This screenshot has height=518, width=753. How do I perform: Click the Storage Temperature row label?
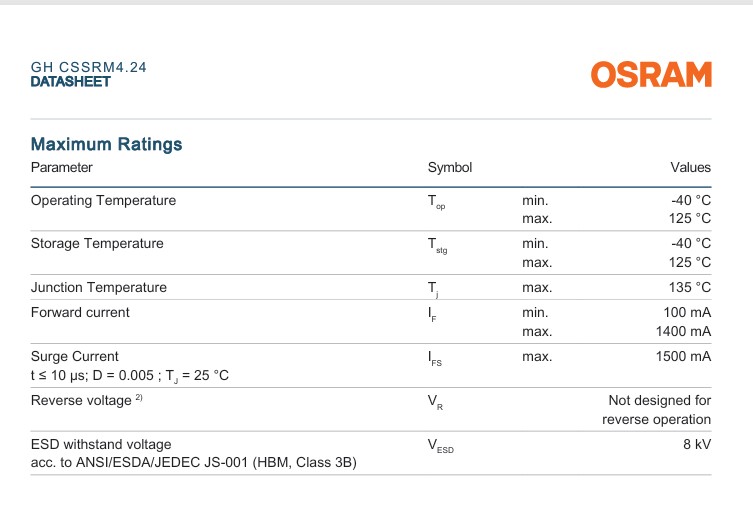[x=97, y=243]
